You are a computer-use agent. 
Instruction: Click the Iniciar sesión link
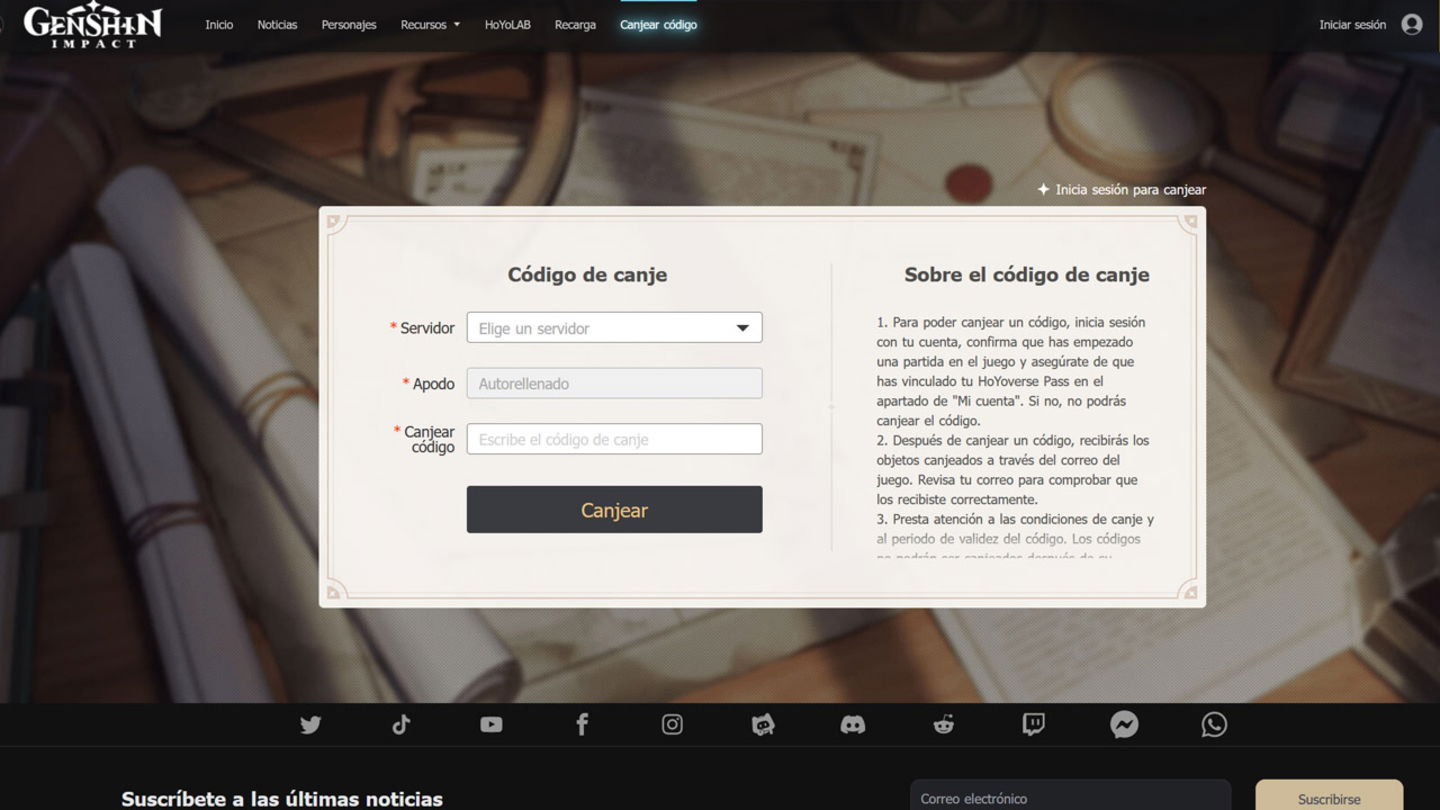click(1352, 25)
